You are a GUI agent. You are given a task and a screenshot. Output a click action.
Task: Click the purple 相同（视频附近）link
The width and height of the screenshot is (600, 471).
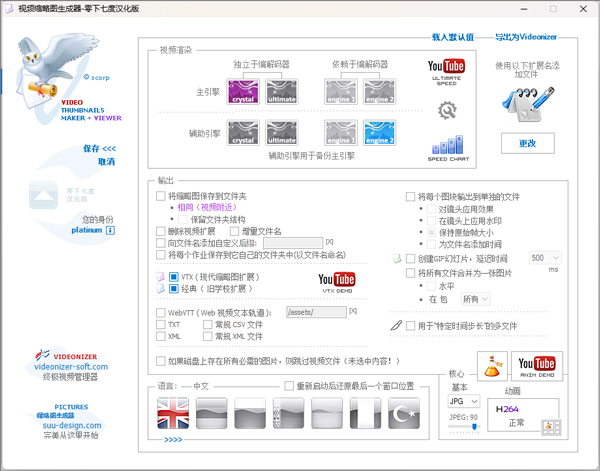[207, 207]
